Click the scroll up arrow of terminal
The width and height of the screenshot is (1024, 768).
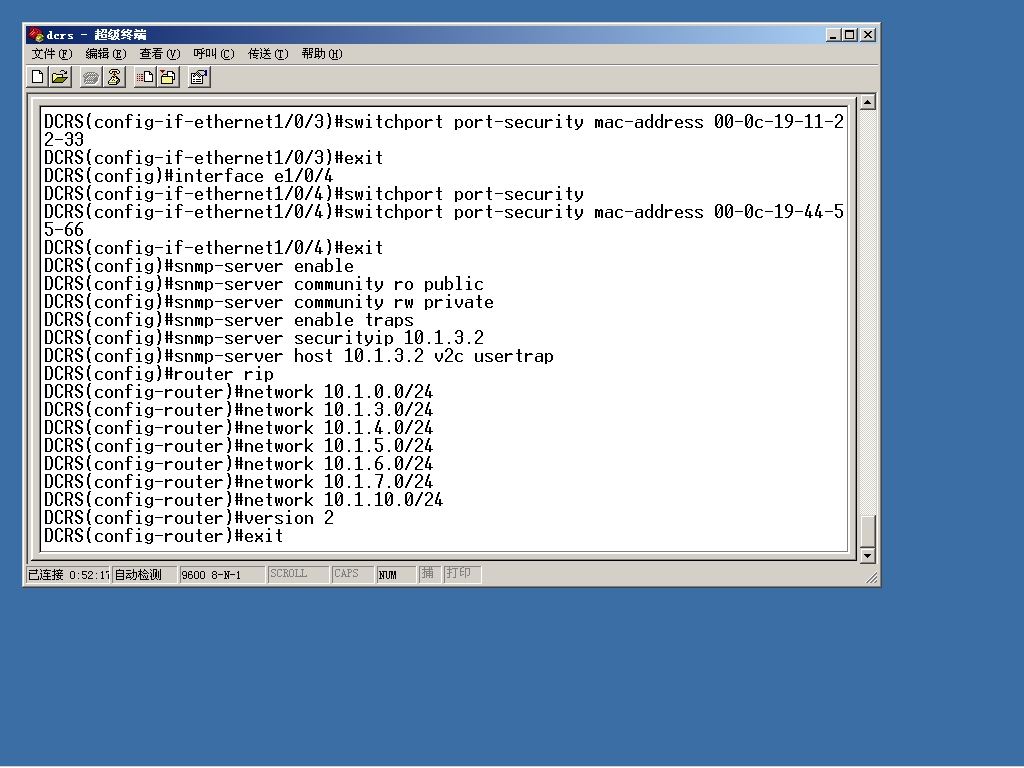[x=867, y=102]
